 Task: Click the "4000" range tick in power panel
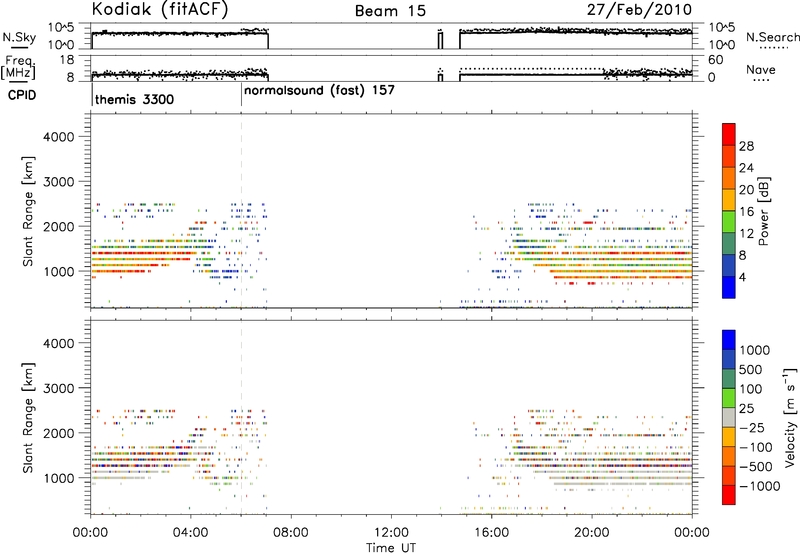(59, 137)
